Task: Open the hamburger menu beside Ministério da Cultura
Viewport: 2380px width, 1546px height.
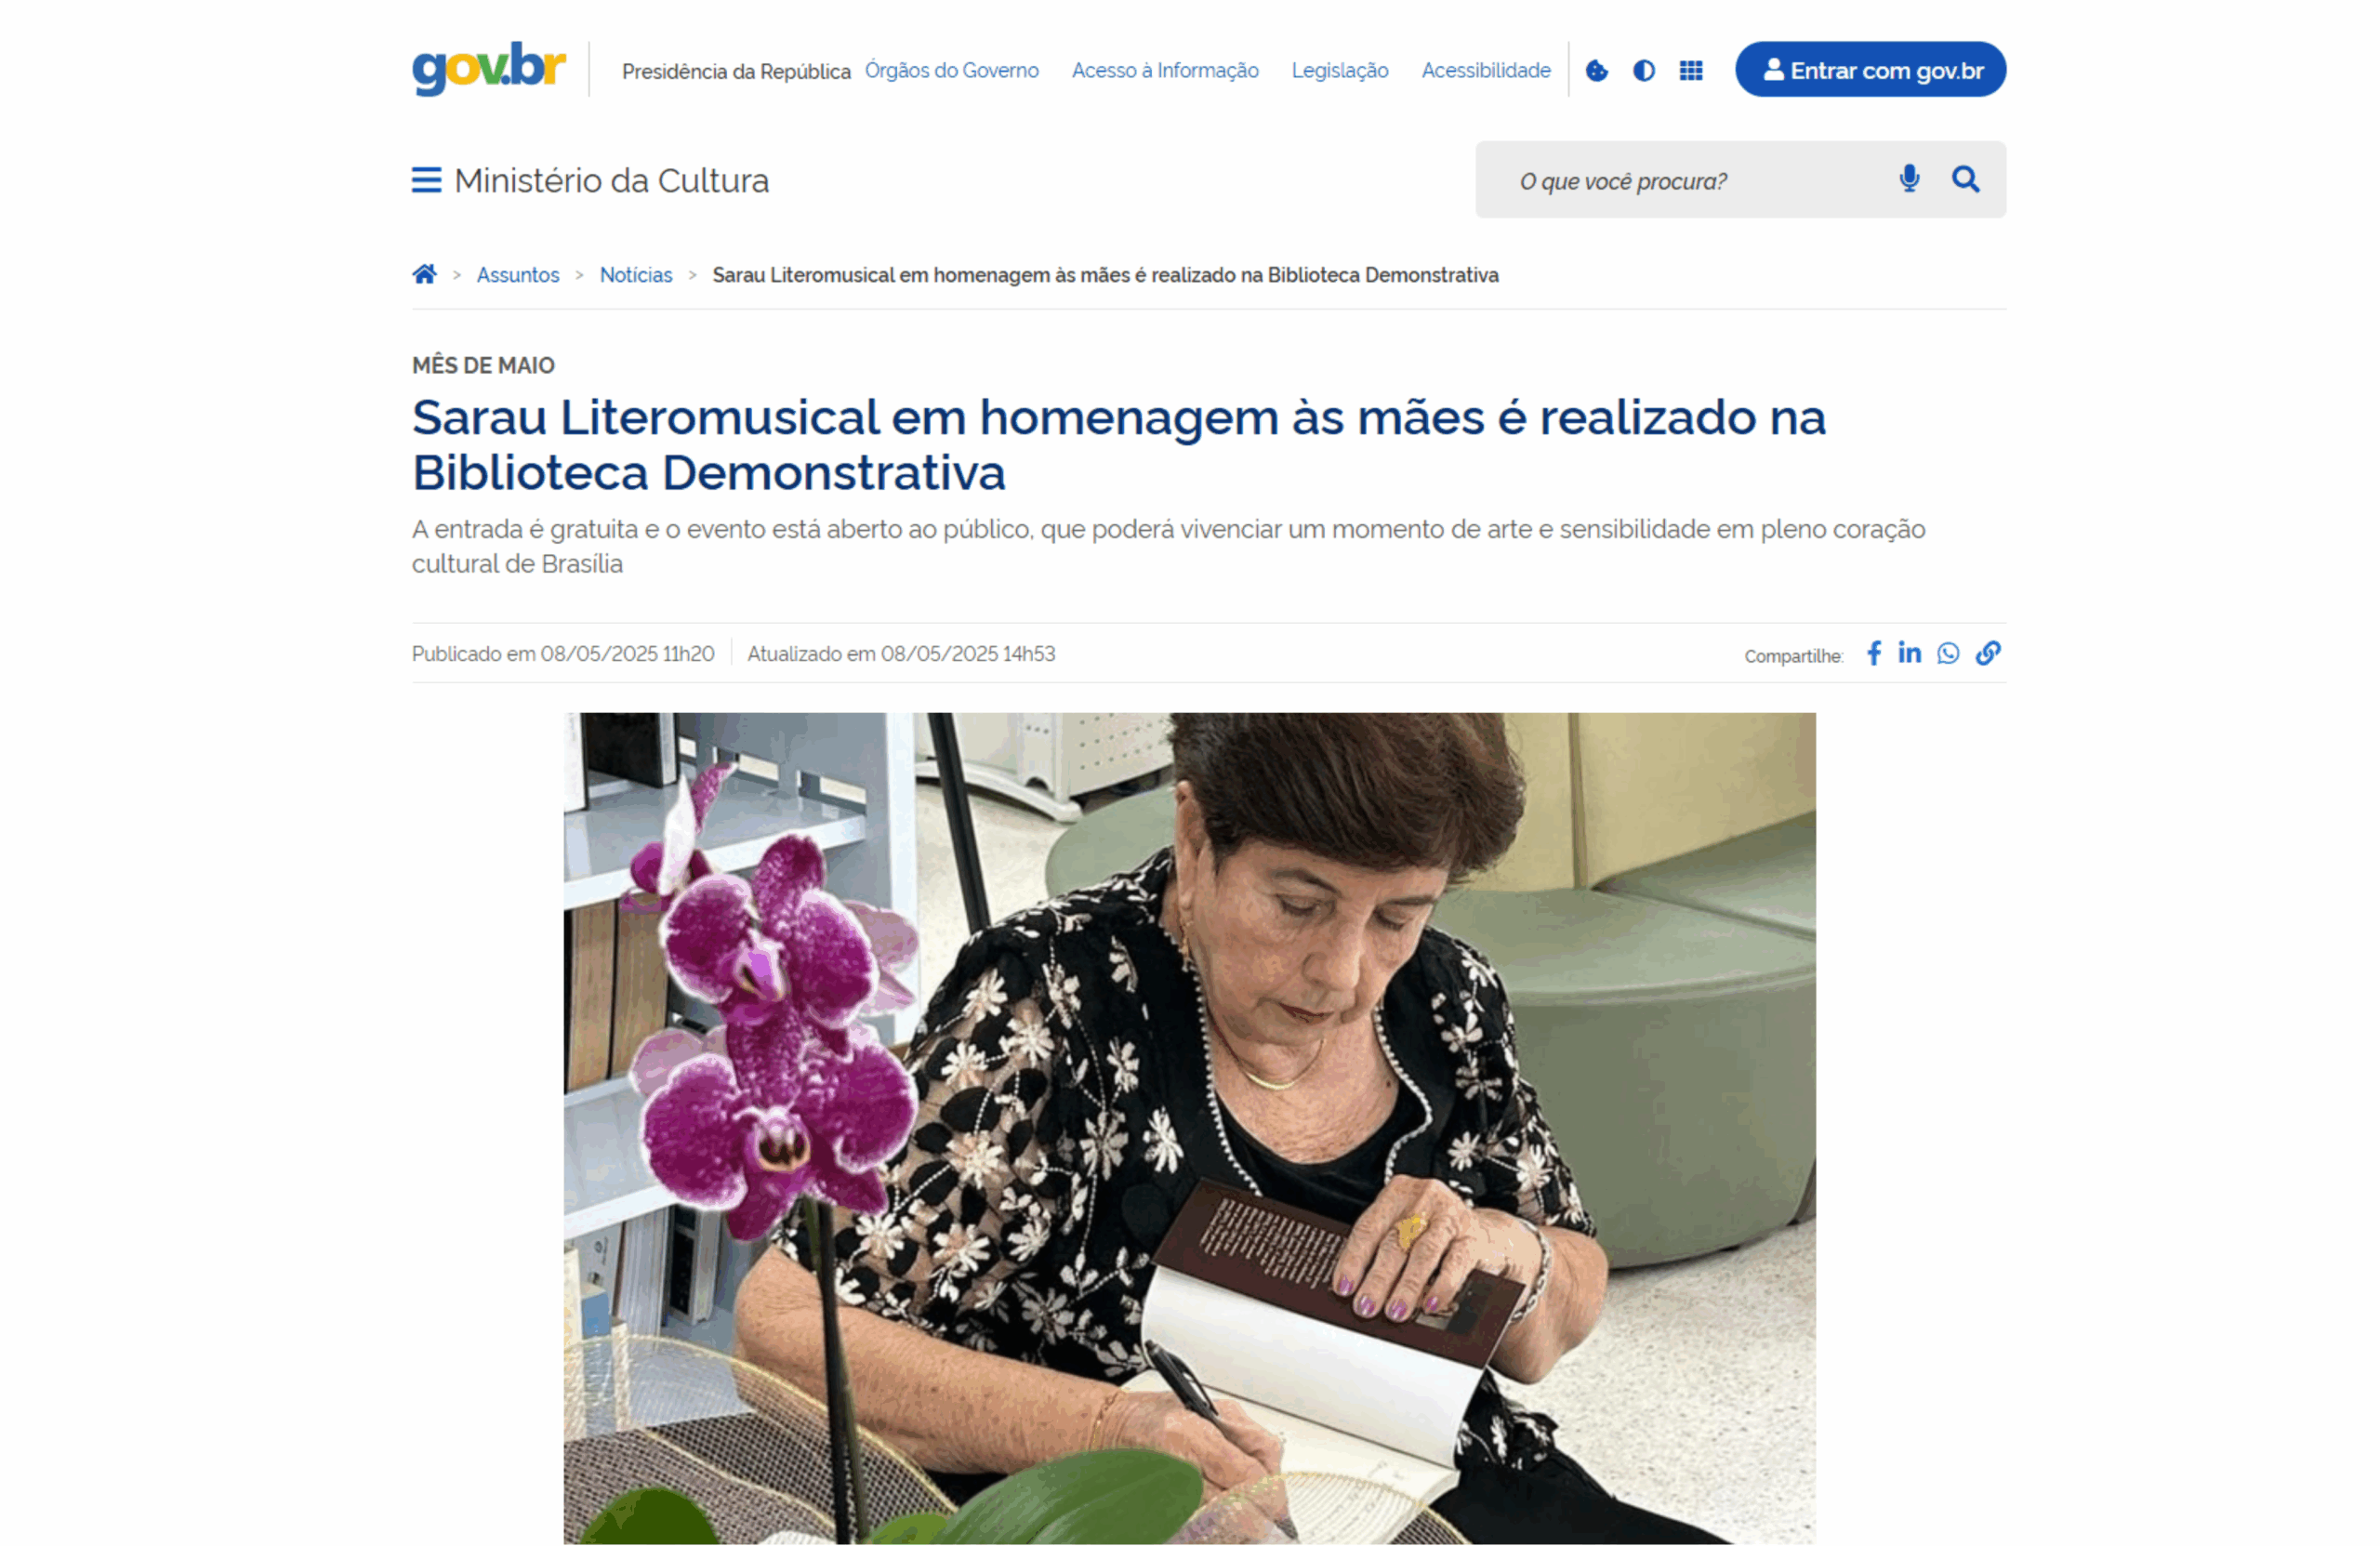Action: click(426, 180)
